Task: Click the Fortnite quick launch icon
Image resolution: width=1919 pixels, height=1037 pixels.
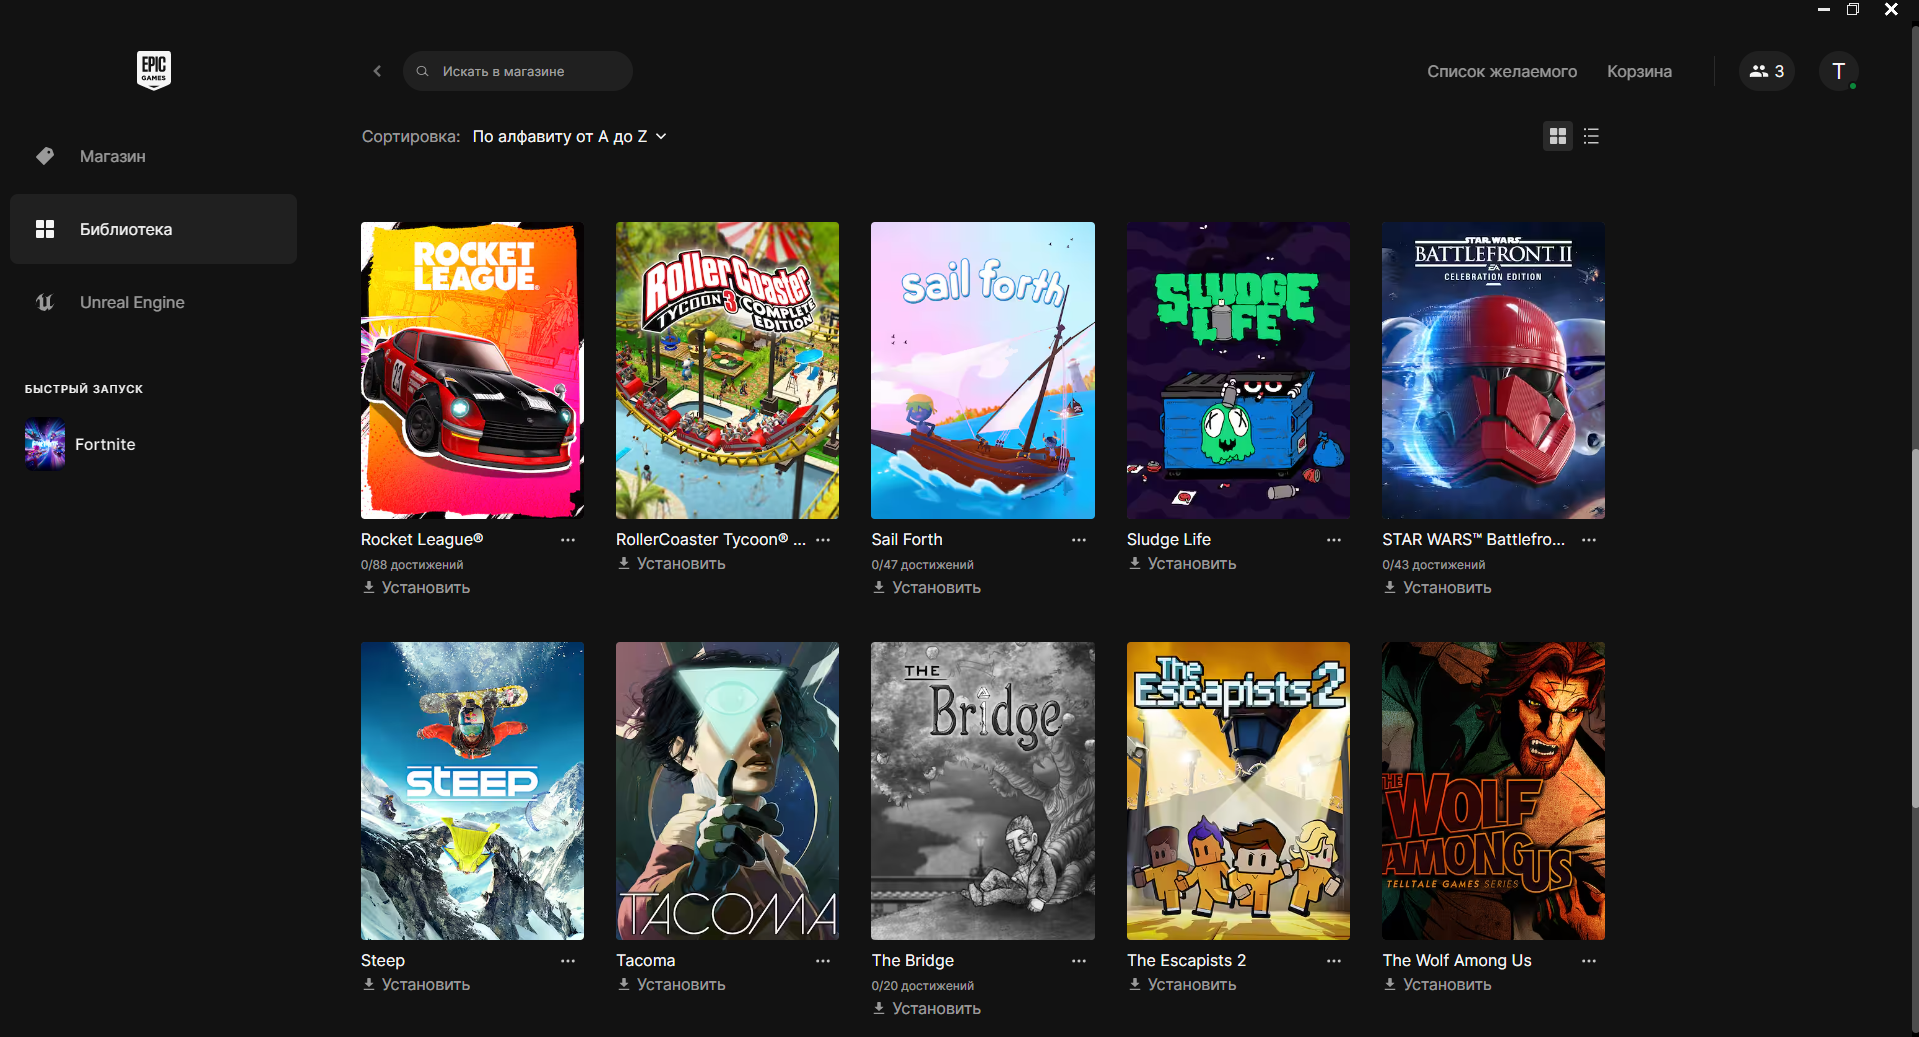Action: 45,444
